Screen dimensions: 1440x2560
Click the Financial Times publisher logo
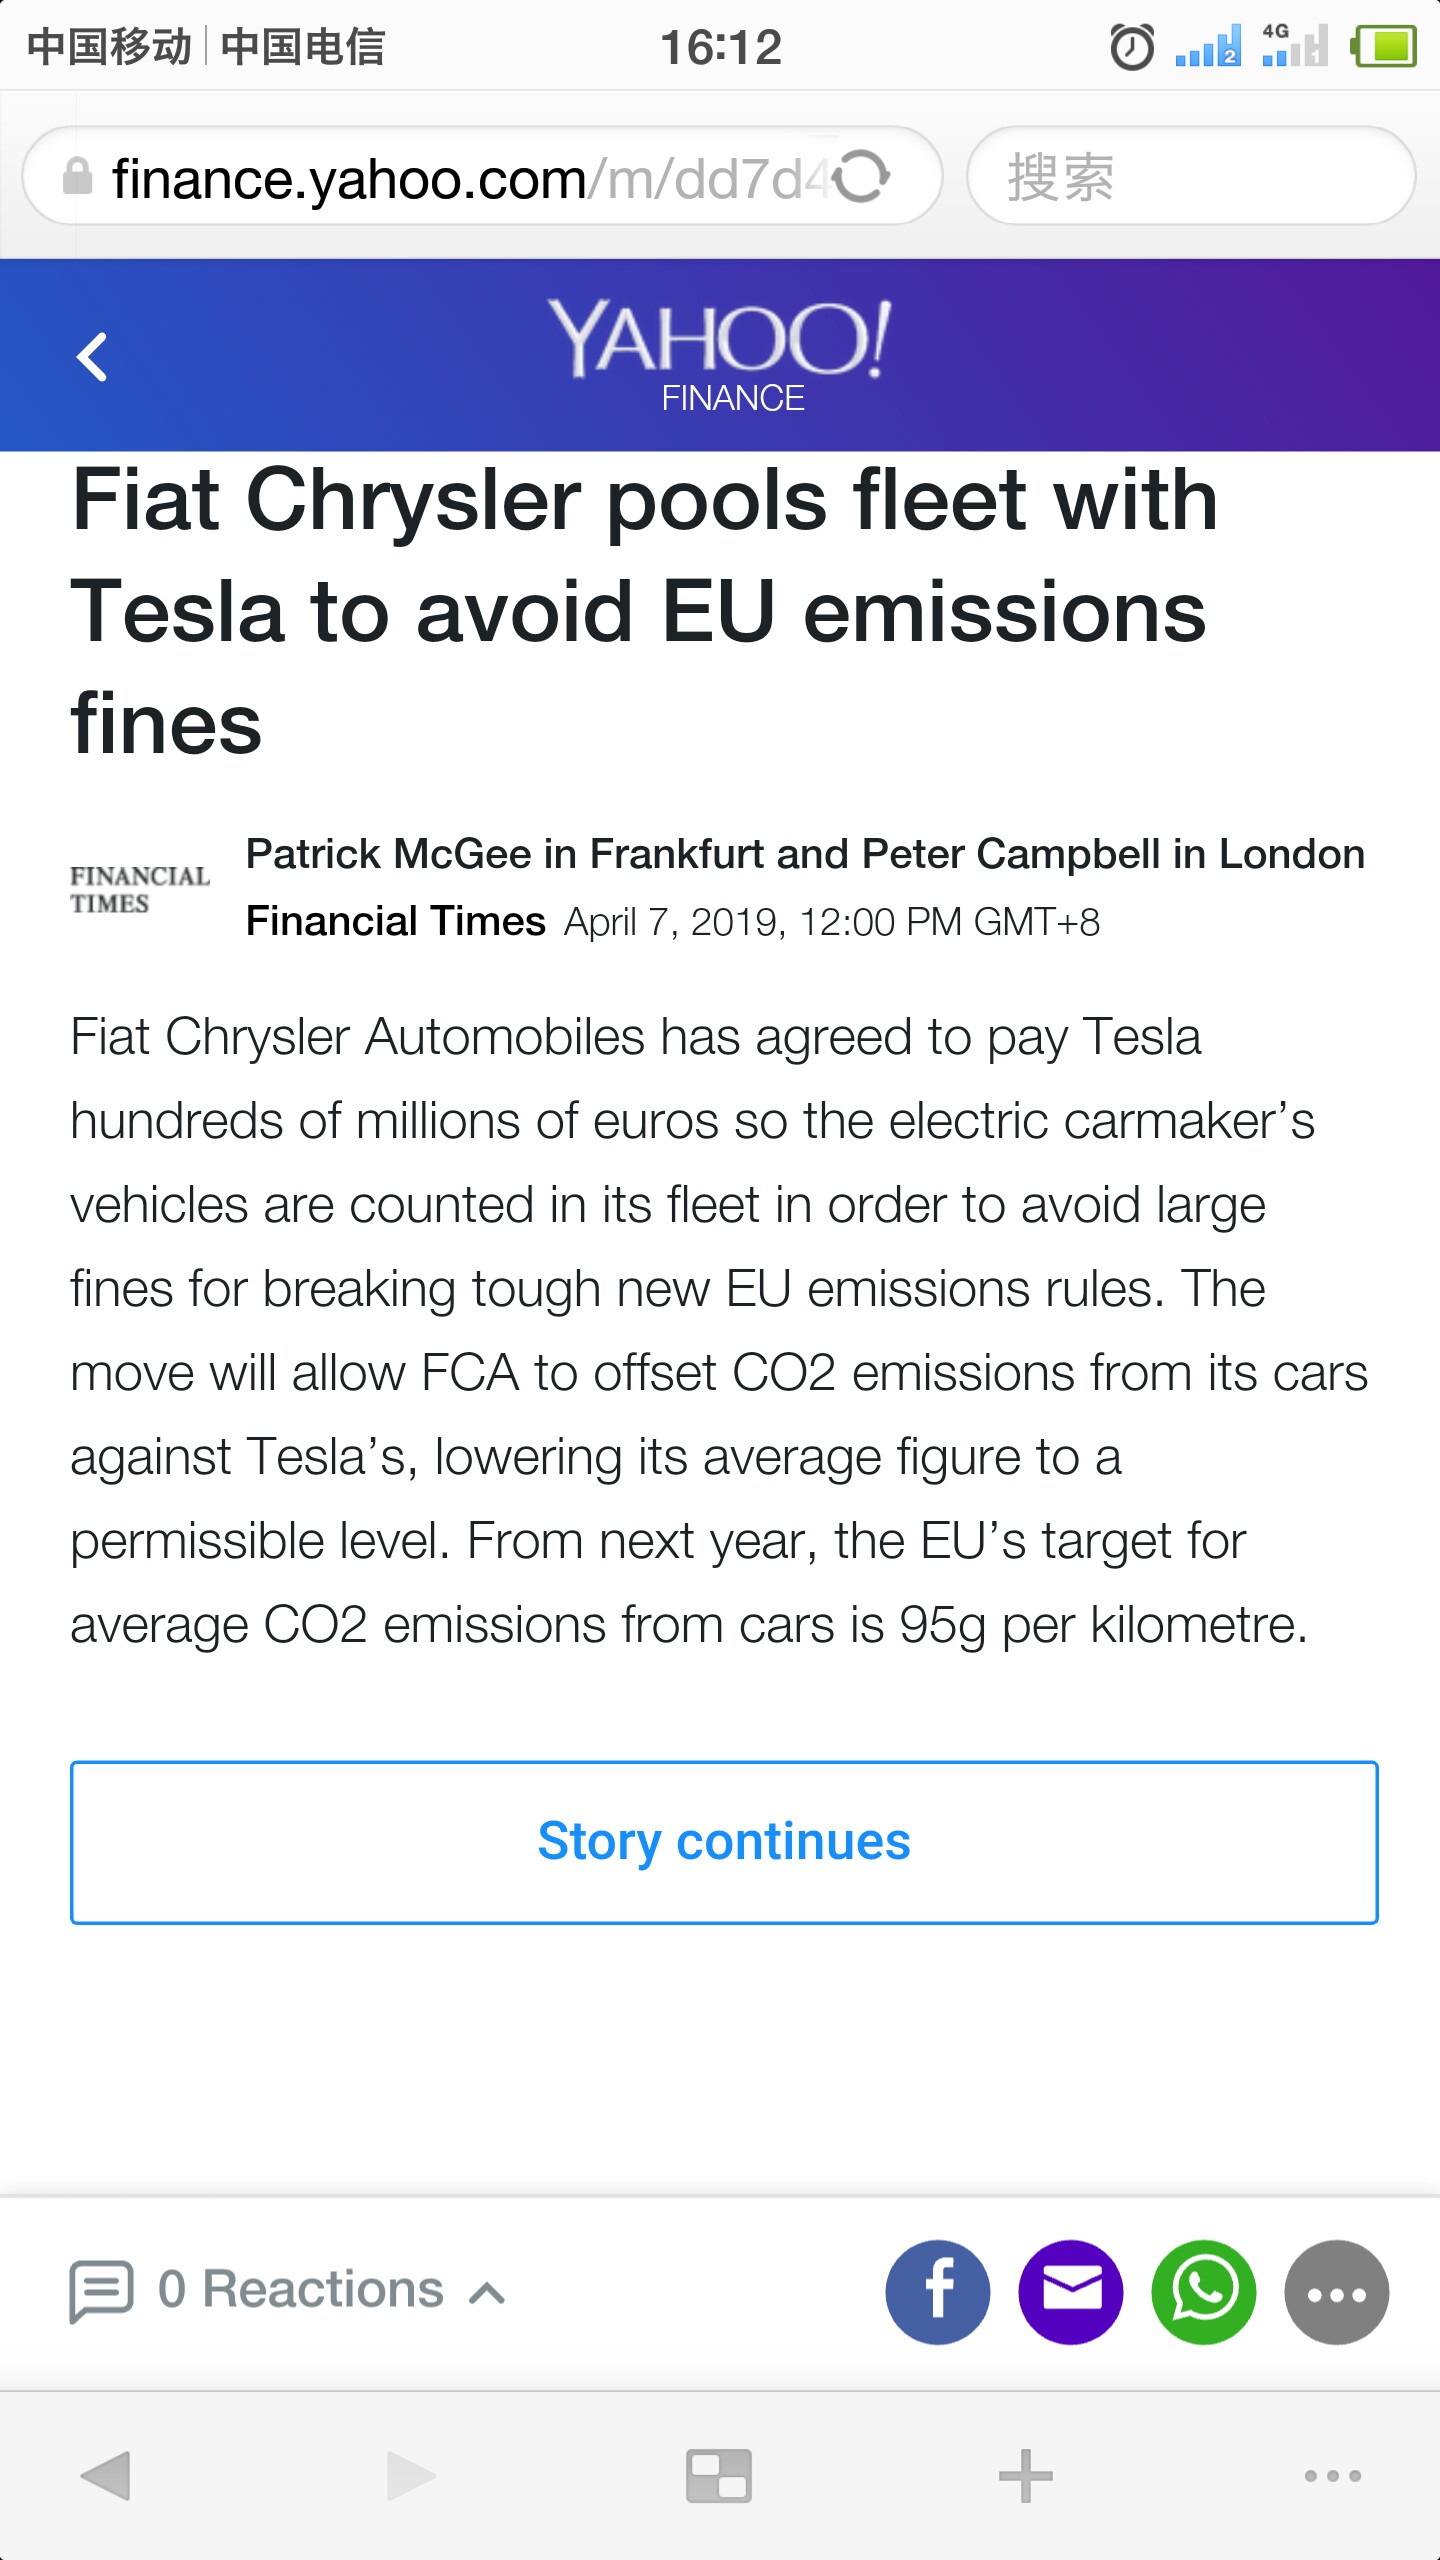[139, 889]
